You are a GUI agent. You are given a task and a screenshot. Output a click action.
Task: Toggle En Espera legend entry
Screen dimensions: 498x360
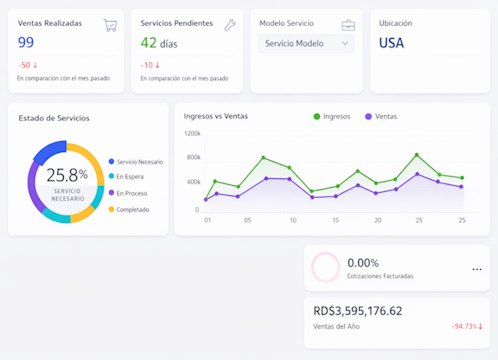pyautogui.click(x=126, y=176)
